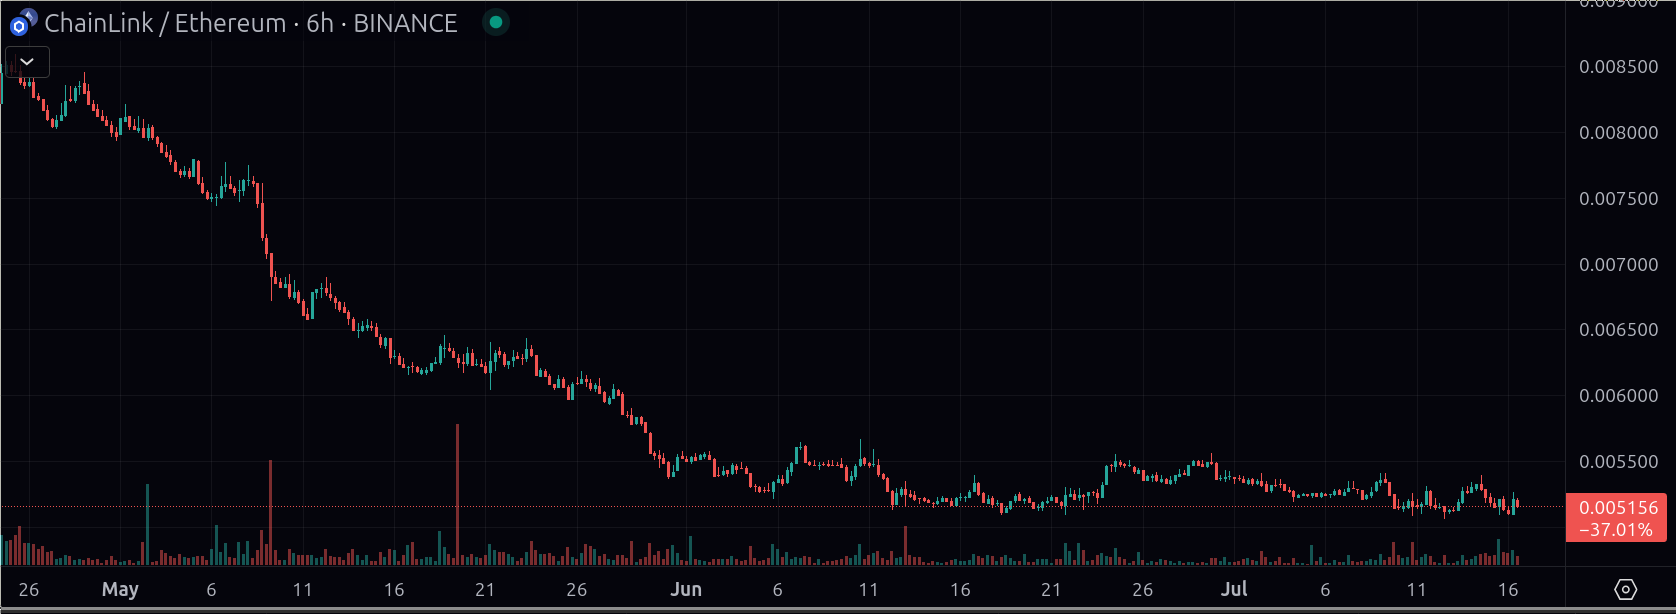Viewport: 1676px width, 614px height.
Task: Click the 0.007000 price axis label
Action: 1618,265
